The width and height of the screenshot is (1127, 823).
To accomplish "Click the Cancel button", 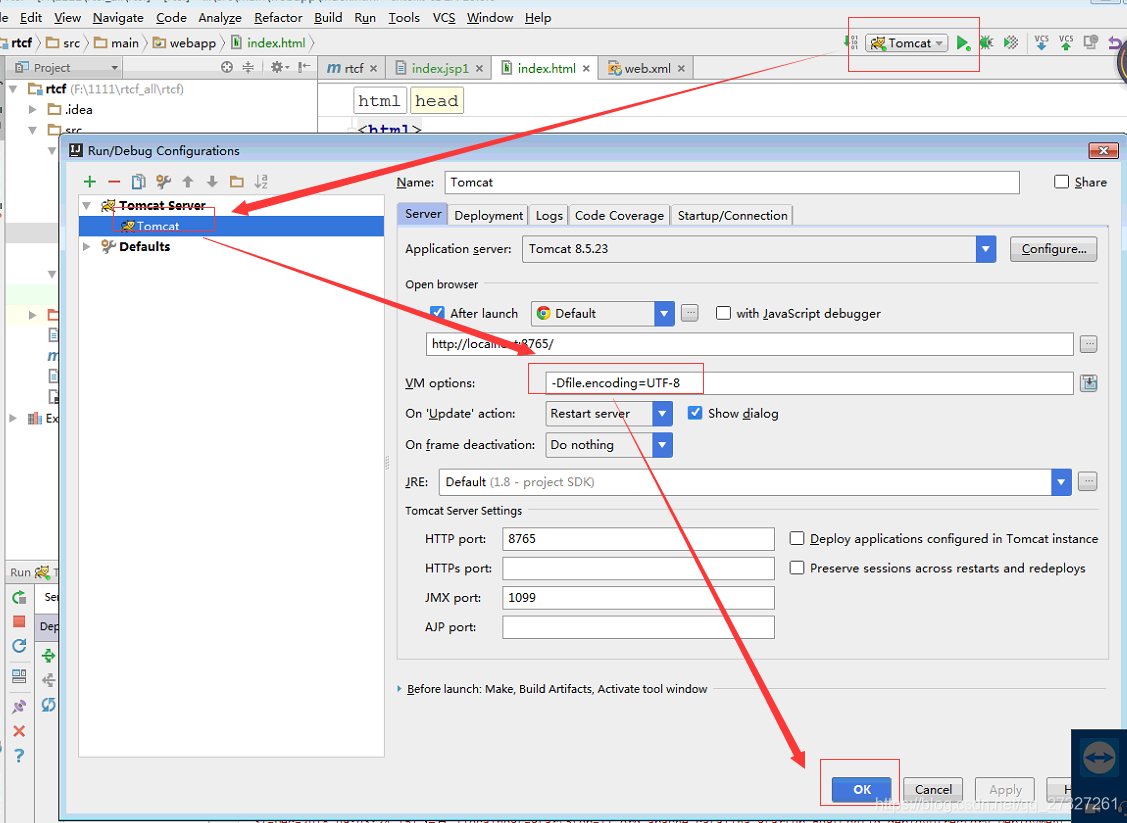I will click(x=933, y=789).
